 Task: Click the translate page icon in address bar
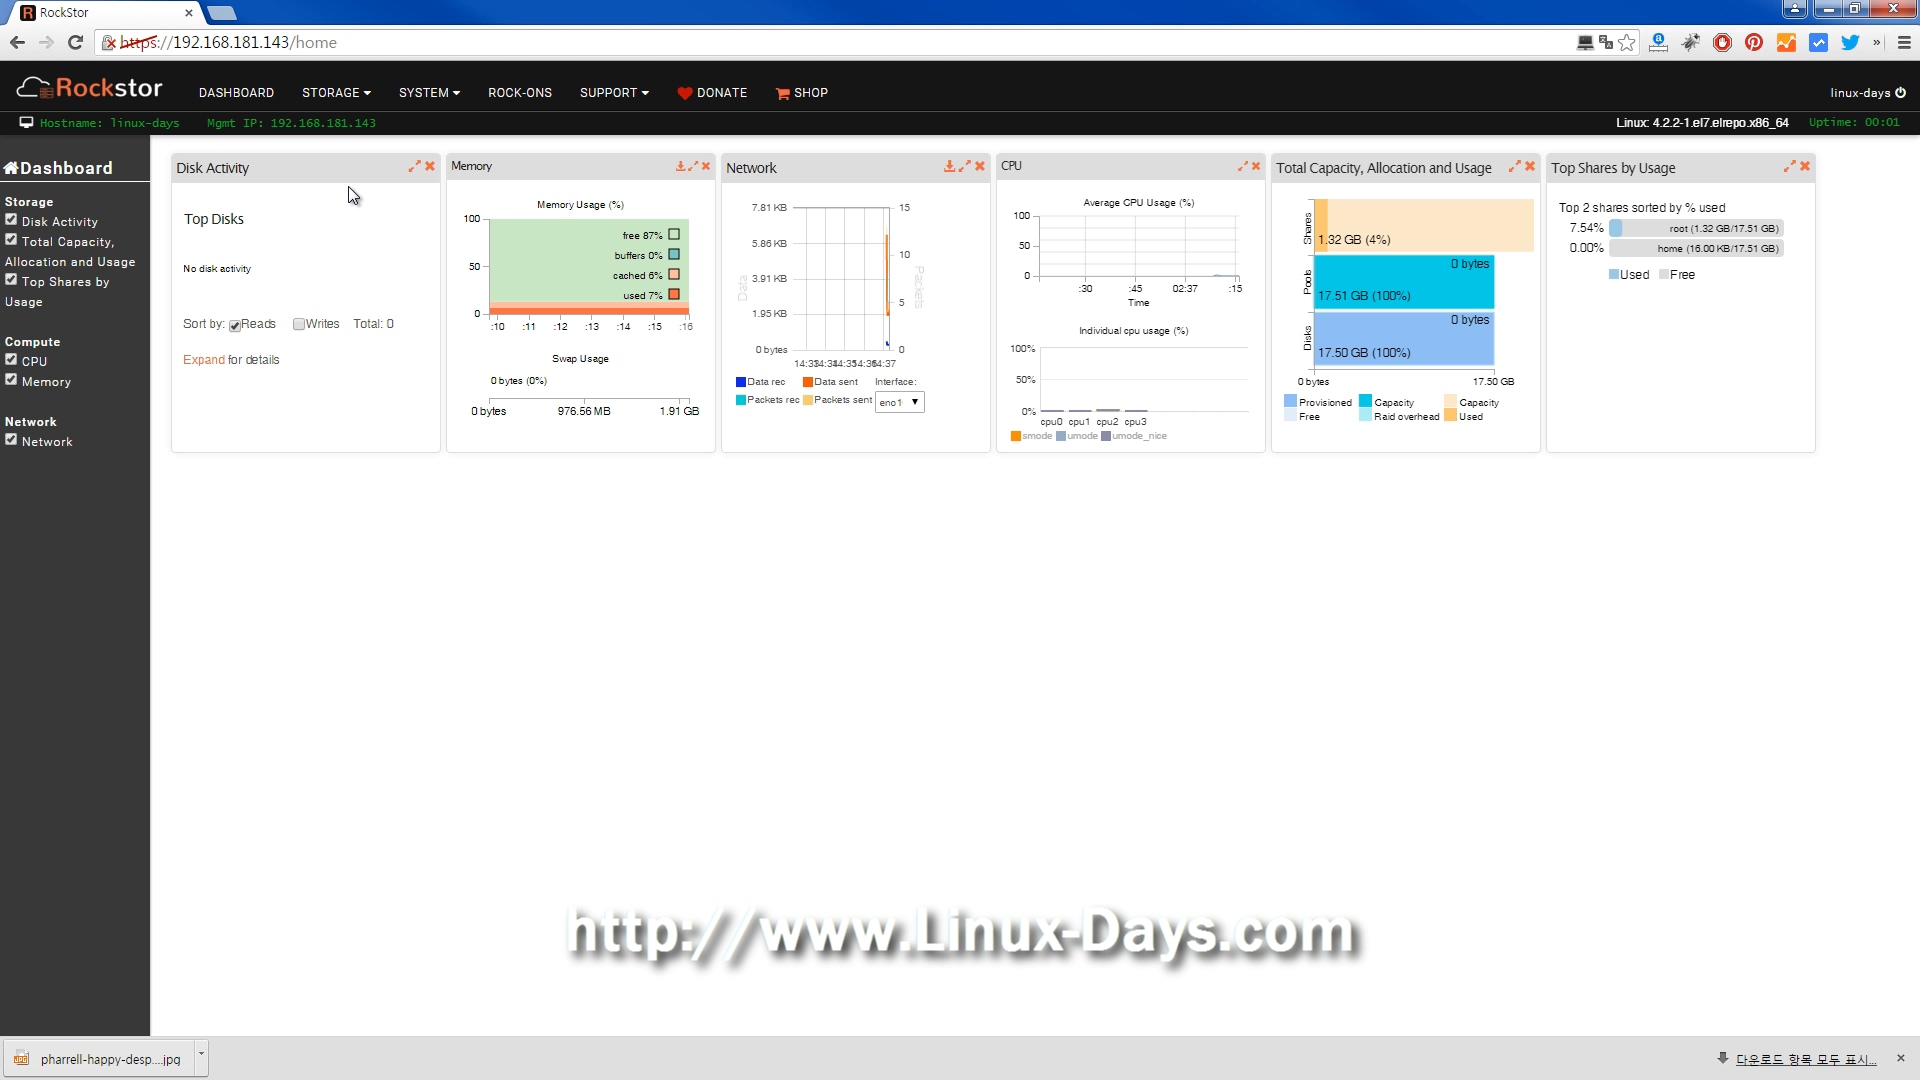coord(1606,42)
